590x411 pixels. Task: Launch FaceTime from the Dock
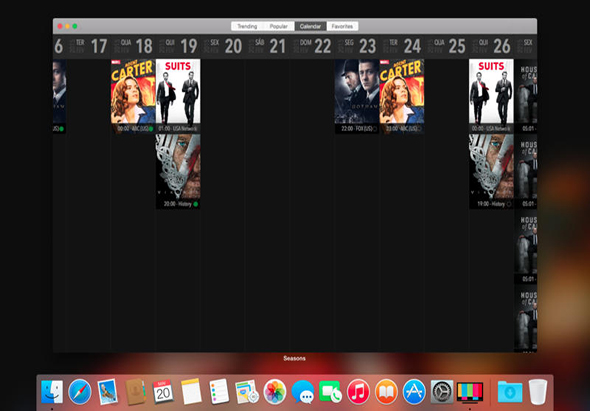[330, 392]
